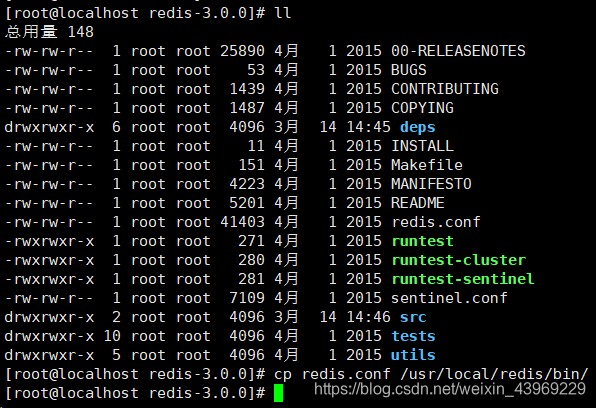Click the sentinel.conf file name
The height and width of the screenshot is (408, 596).
point(449,298)
